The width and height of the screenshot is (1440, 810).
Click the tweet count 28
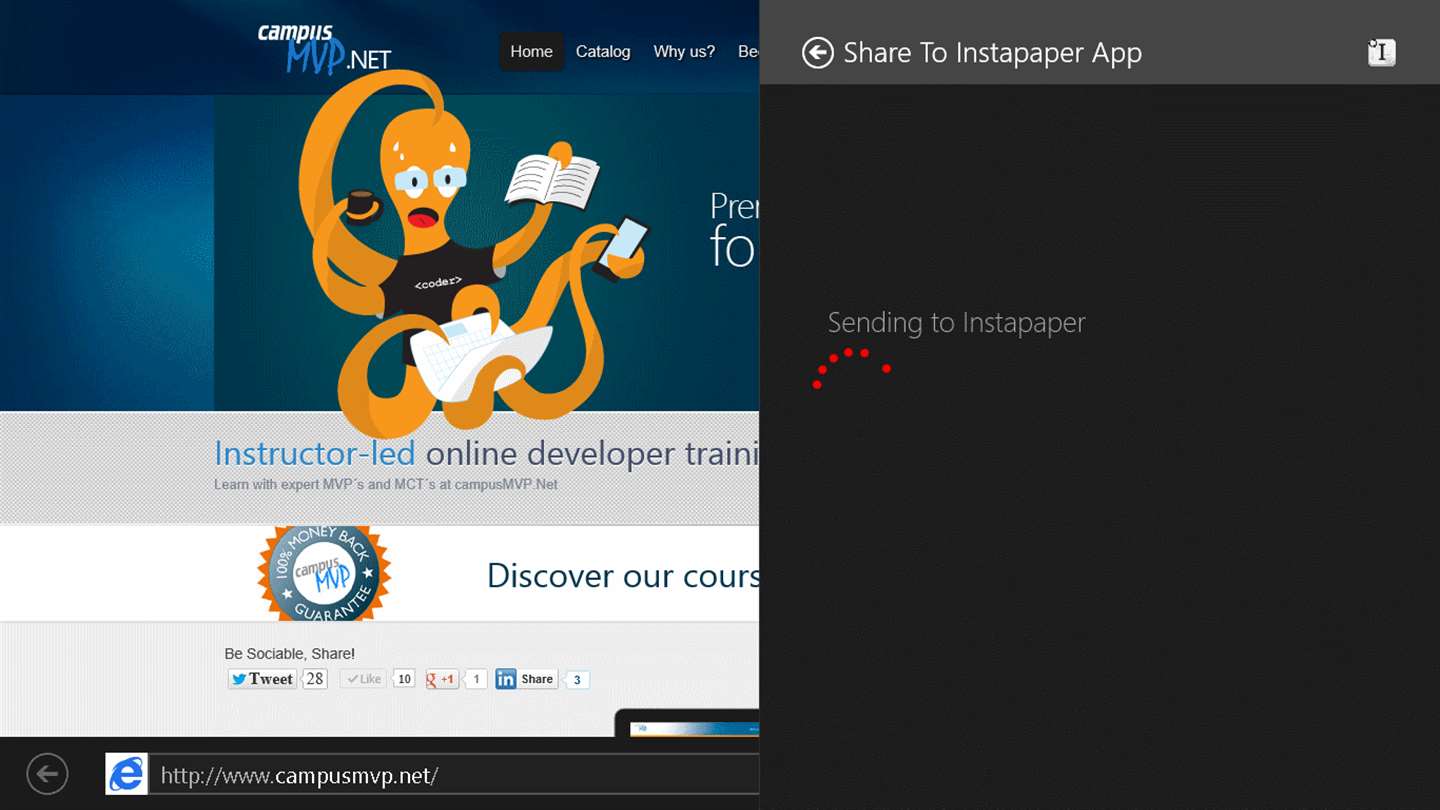[315, 679]
